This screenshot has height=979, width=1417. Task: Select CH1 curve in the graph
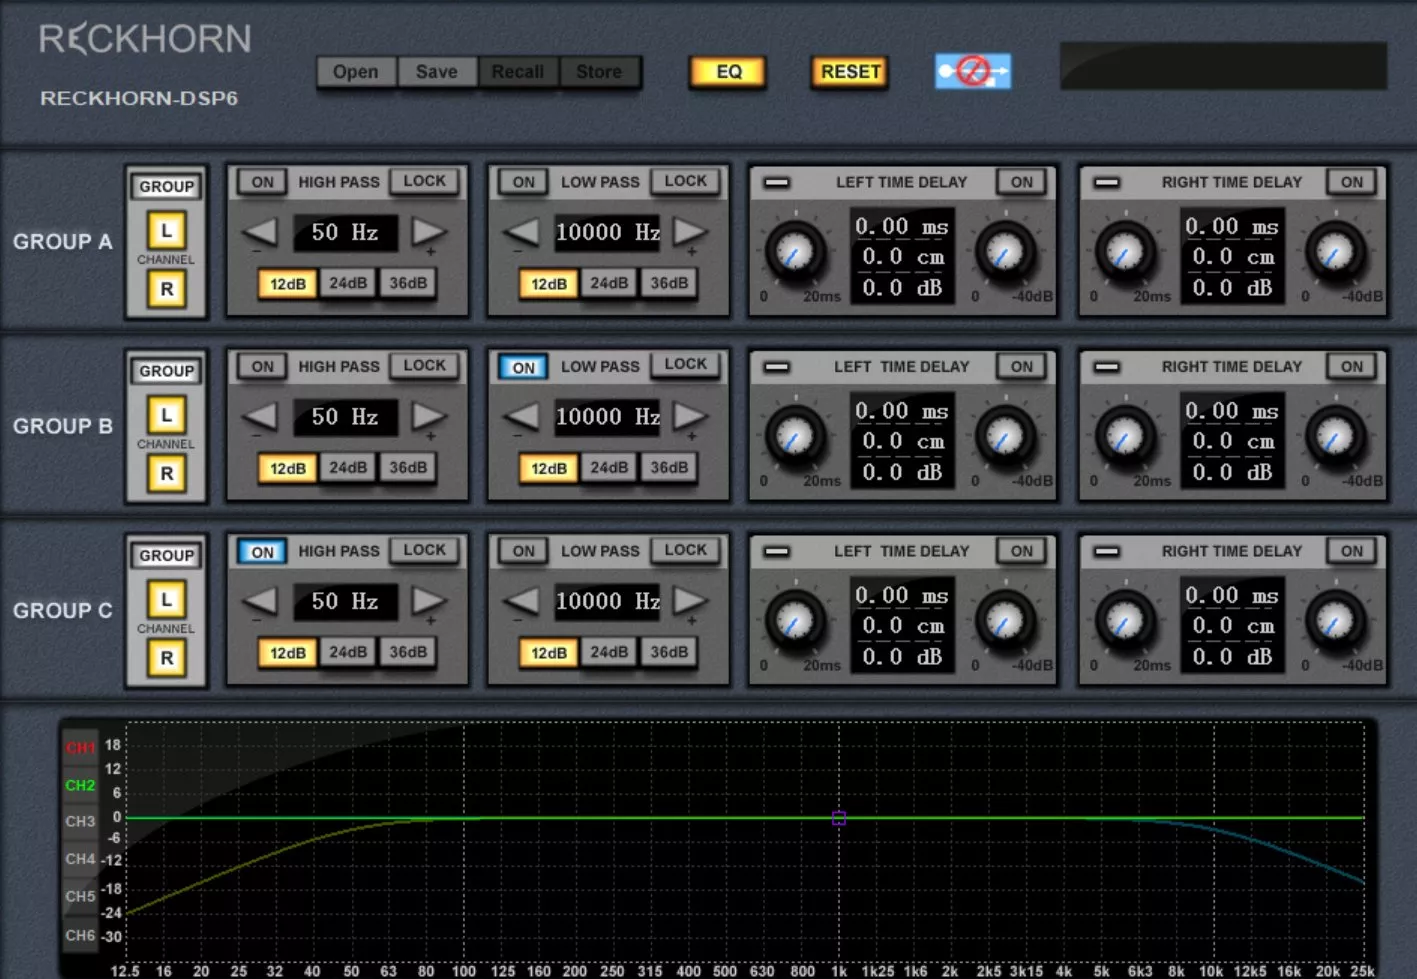(x=80, y=747)
